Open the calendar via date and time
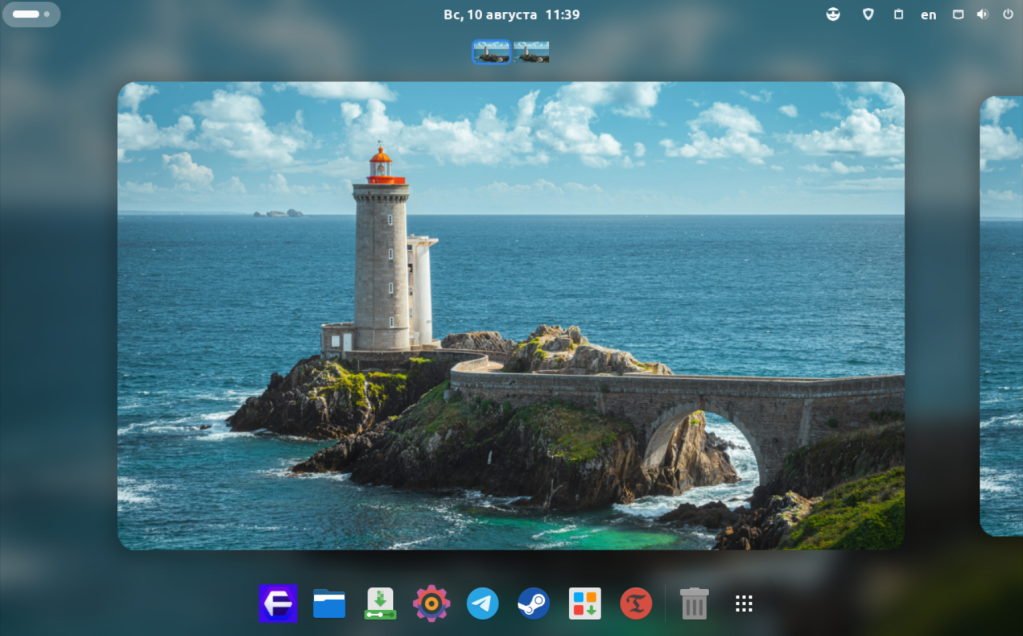This screenshot has height=636, width=1023. 512,14
